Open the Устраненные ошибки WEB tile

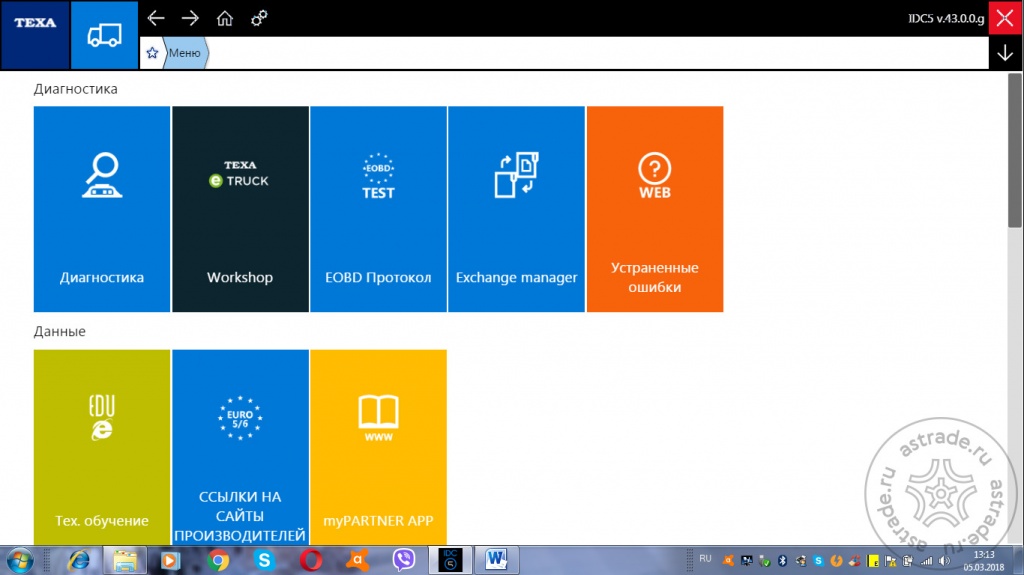tap(655, 209)
